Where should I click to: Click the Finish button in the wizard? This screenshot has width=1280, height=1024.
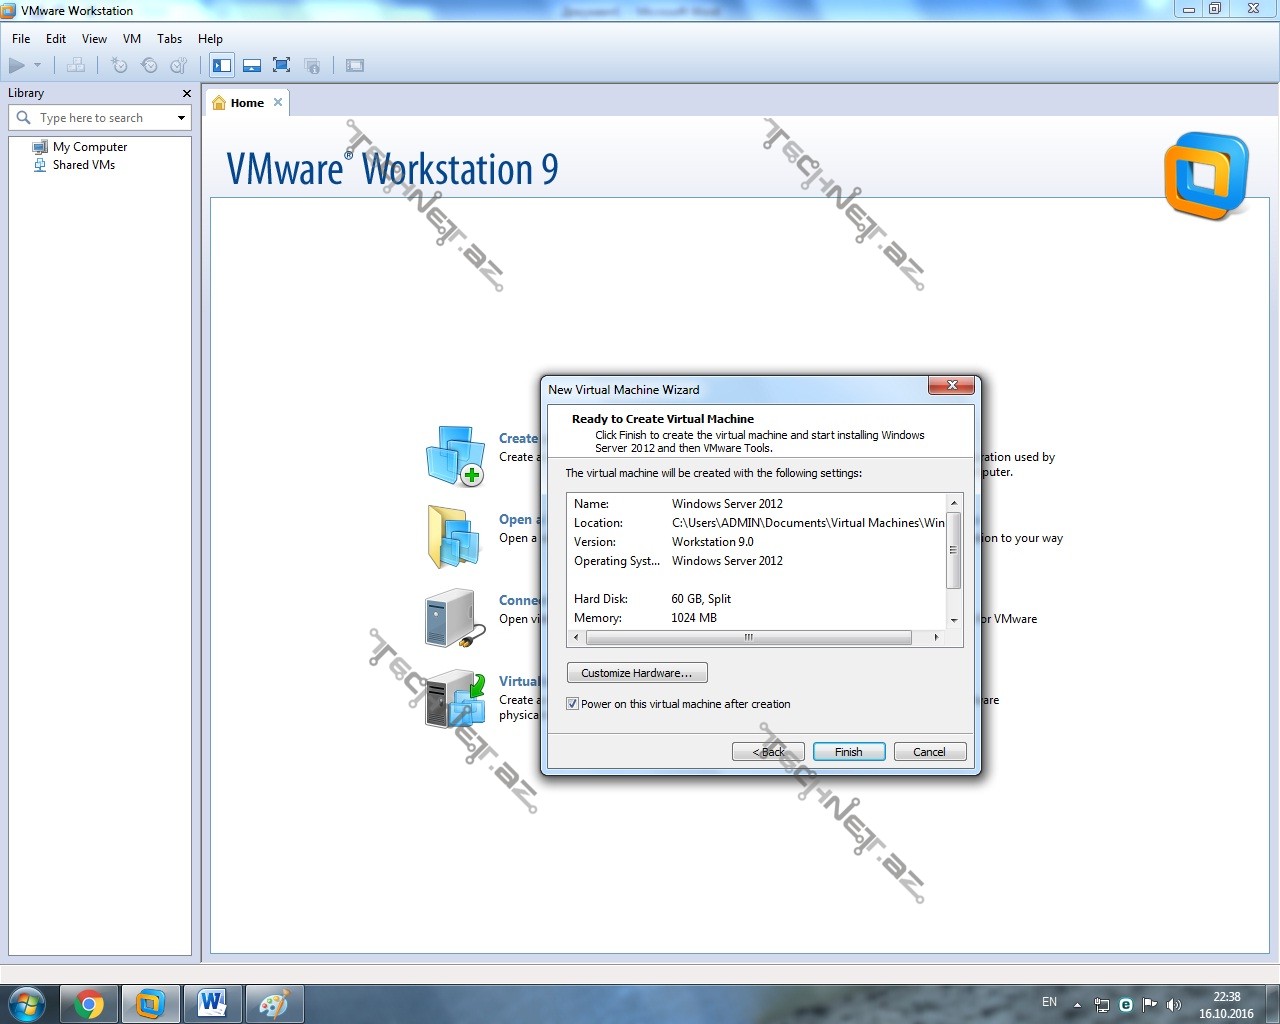click(848, 752)
